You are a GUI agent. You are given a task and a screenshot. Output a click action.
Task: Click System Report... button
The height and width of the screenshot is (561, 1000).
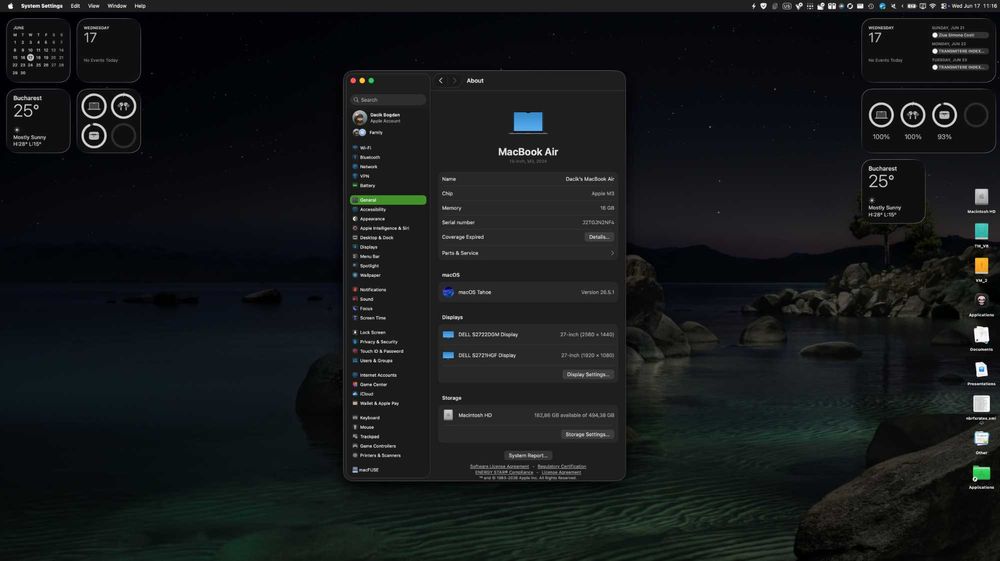[527, 456]
